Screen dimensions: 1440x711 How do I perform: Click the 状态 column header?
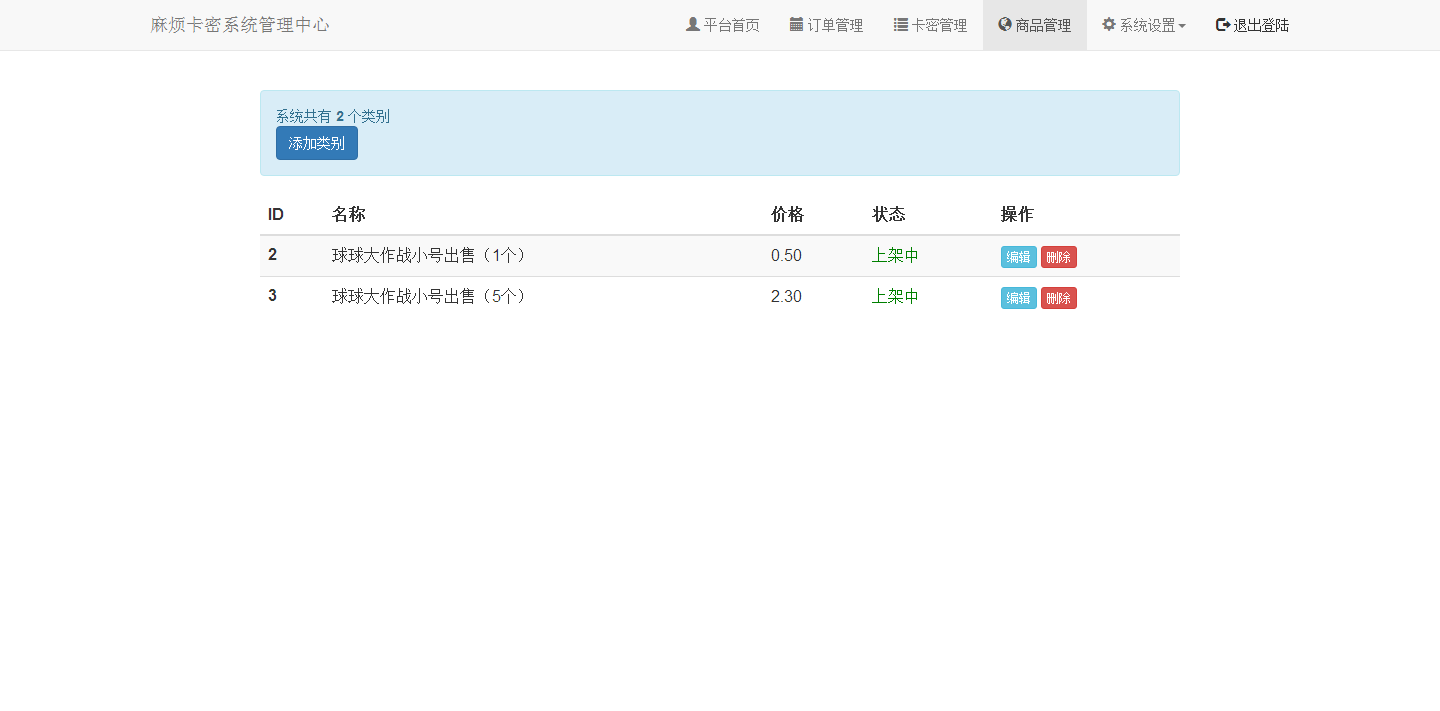(x=889, y=214)
